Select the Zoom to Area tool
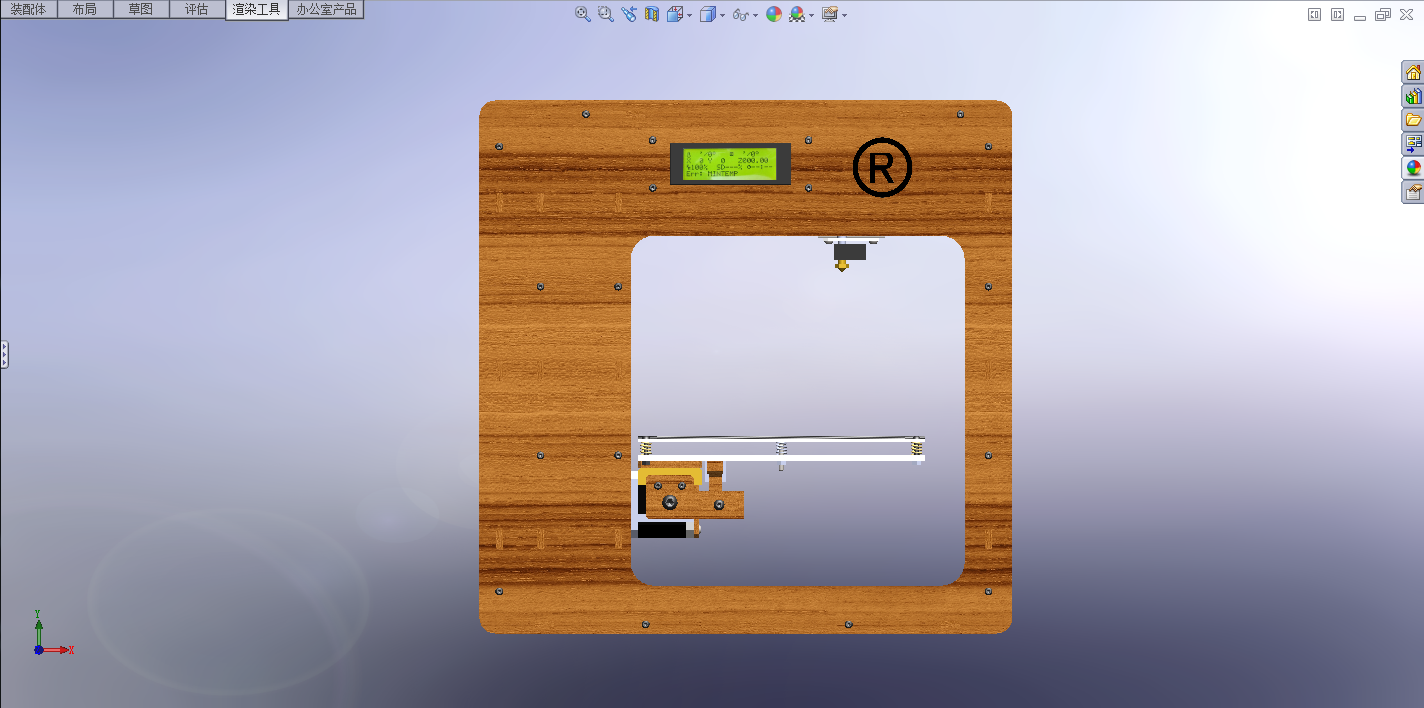The width and height of the screenshot is (1424, 708). (x=605, y=14)
